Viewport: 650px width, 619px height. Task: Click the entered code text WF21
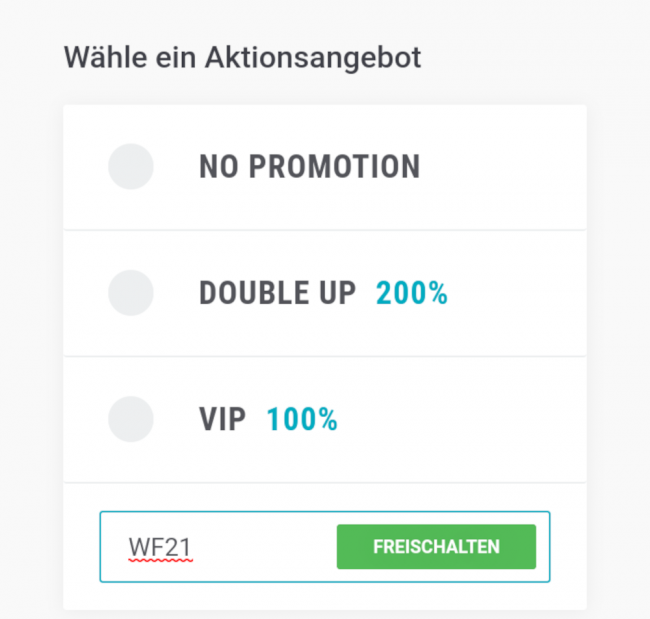159,547
